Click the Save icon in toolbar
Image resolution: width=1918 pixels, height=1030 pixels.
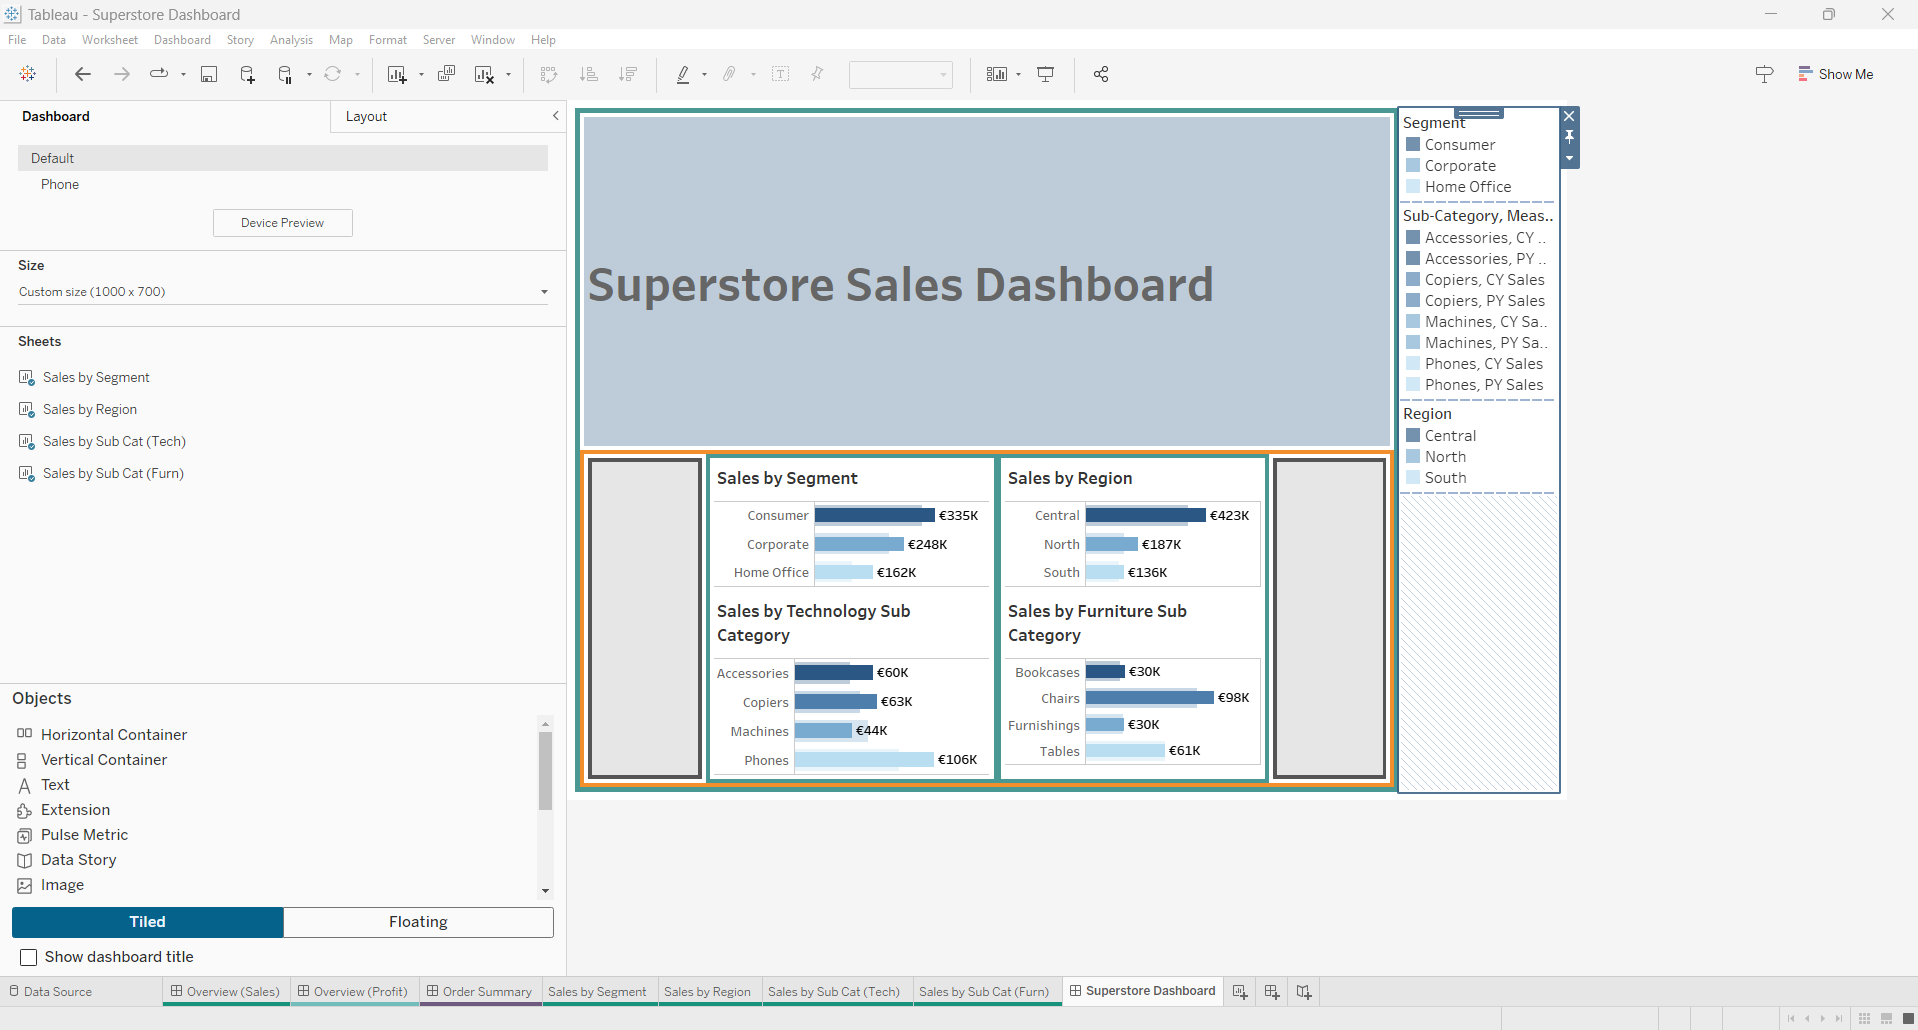tap(209, 74)
